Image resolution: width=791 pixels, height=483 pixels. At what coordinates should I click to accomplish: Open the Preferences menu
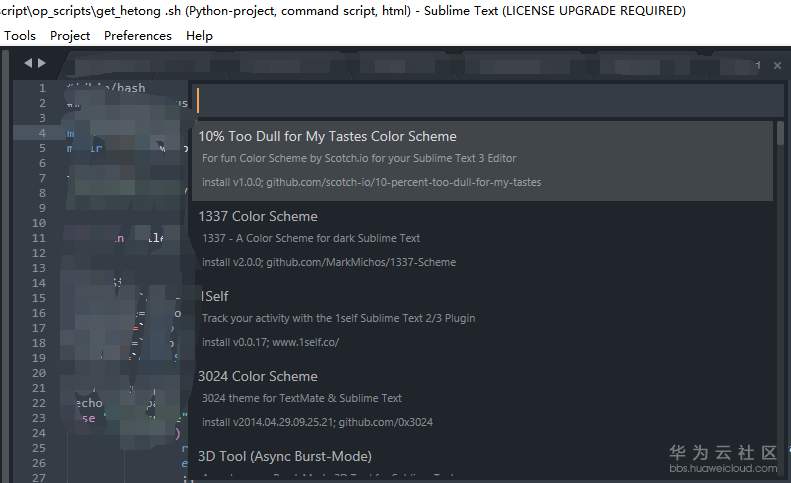tap(138, 35)
